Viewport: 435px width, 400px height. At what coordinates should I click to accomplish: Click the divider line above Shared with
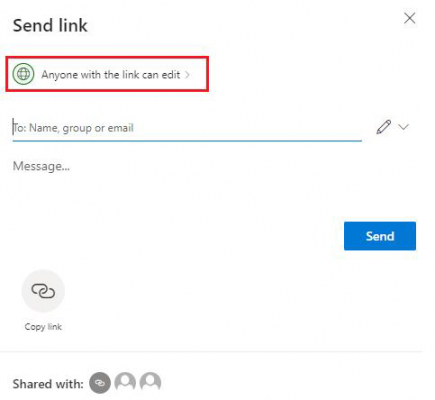211,351
